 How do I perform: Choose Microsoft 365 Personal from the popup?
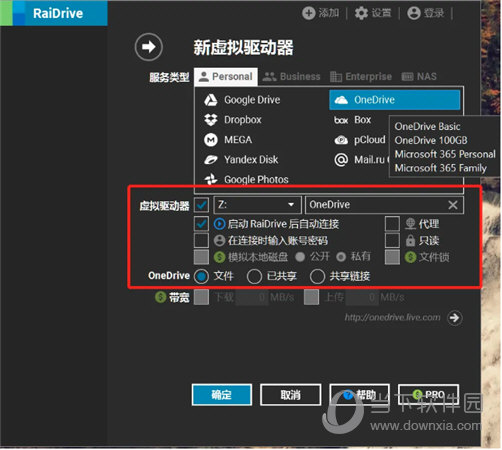(x=445, y=154)
